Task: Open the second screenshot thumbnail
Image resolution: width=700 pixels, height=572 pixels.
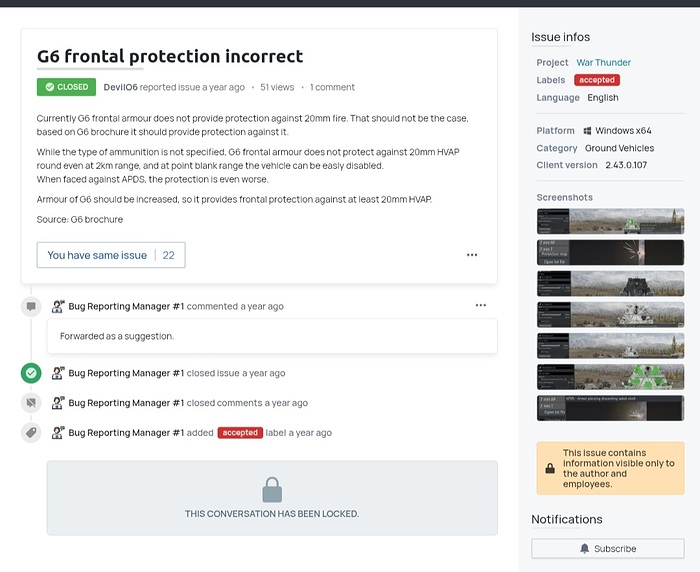Action: coord(610,252)
